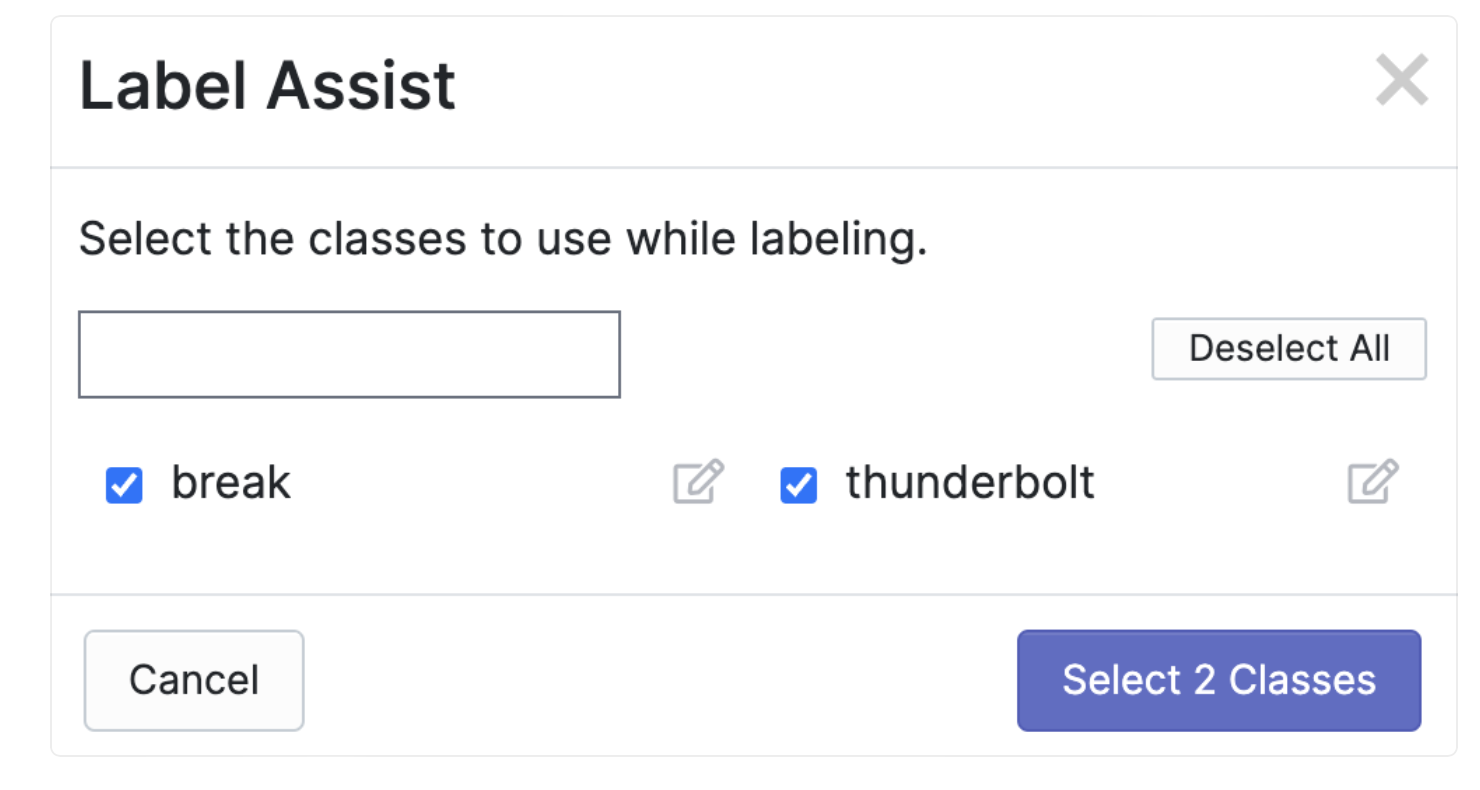Click the class selection instruction text
1480x790 pixels.
click(x=503, y=240)
